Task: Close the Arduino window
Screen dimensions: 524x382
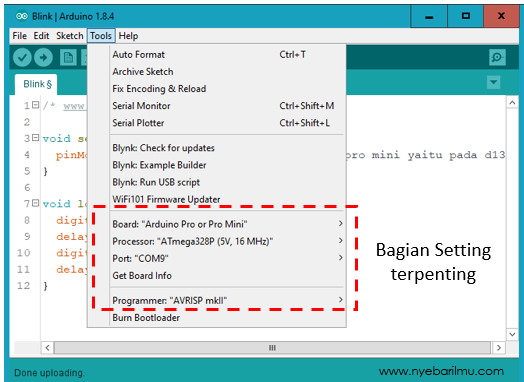Action: pyautogui.click(x=501, y=16)
